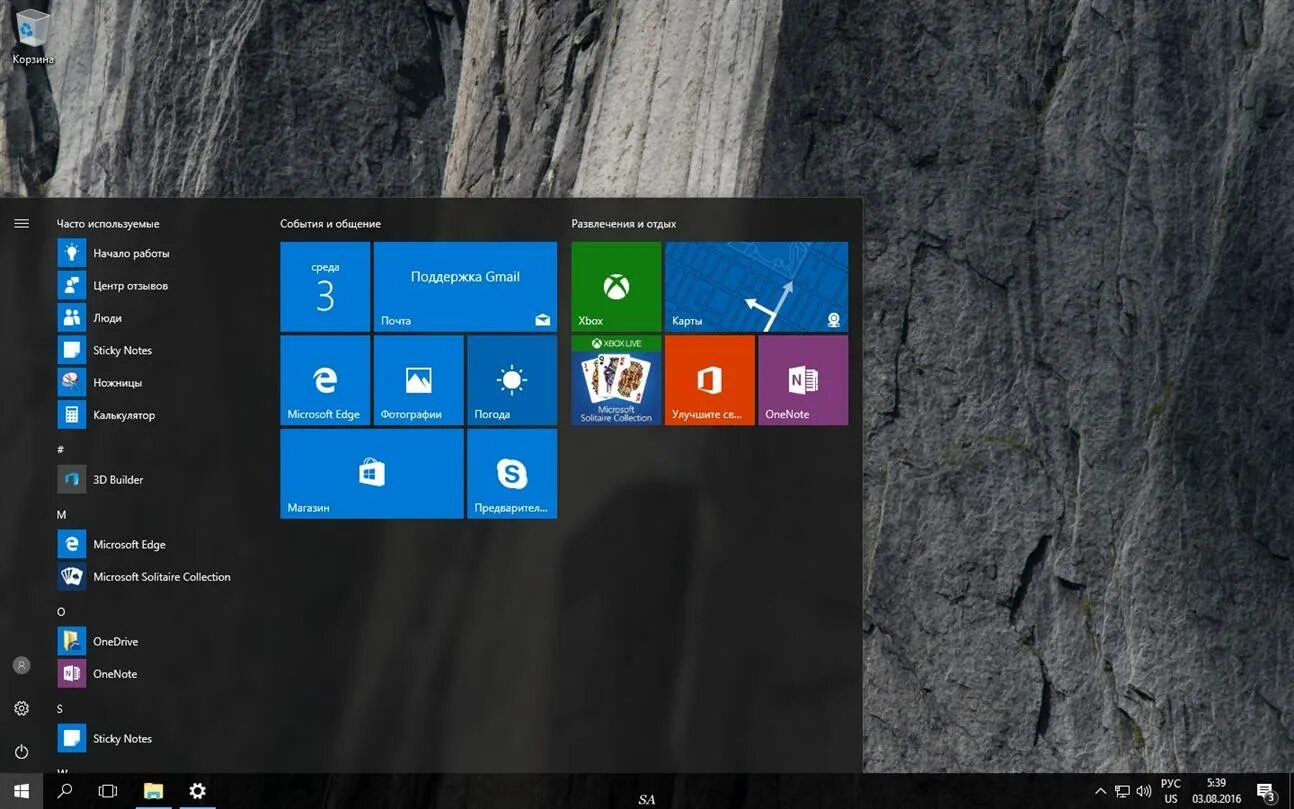Click the O letter section header
This screenshot has width=1294, height=809.
coord(61,612)
